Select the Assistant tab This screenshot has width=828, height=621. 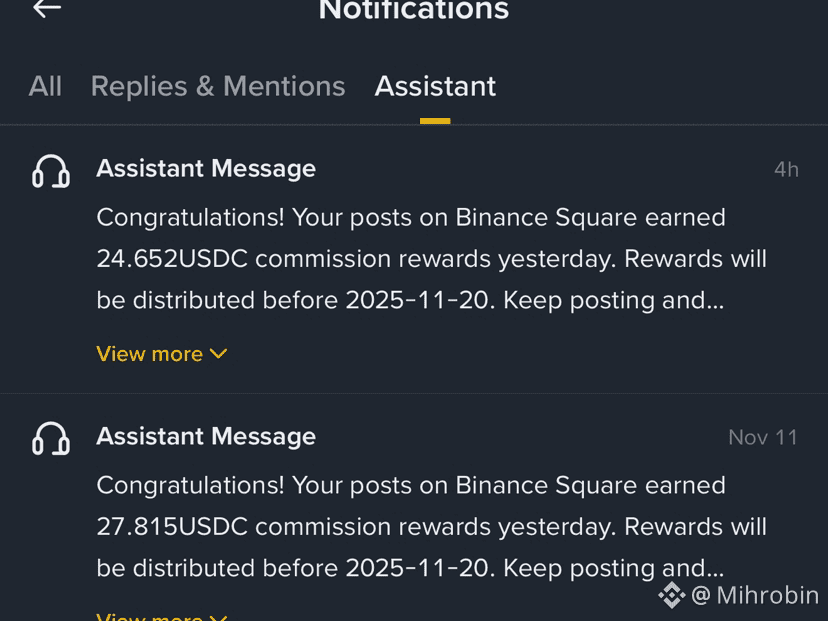(435, 86)
